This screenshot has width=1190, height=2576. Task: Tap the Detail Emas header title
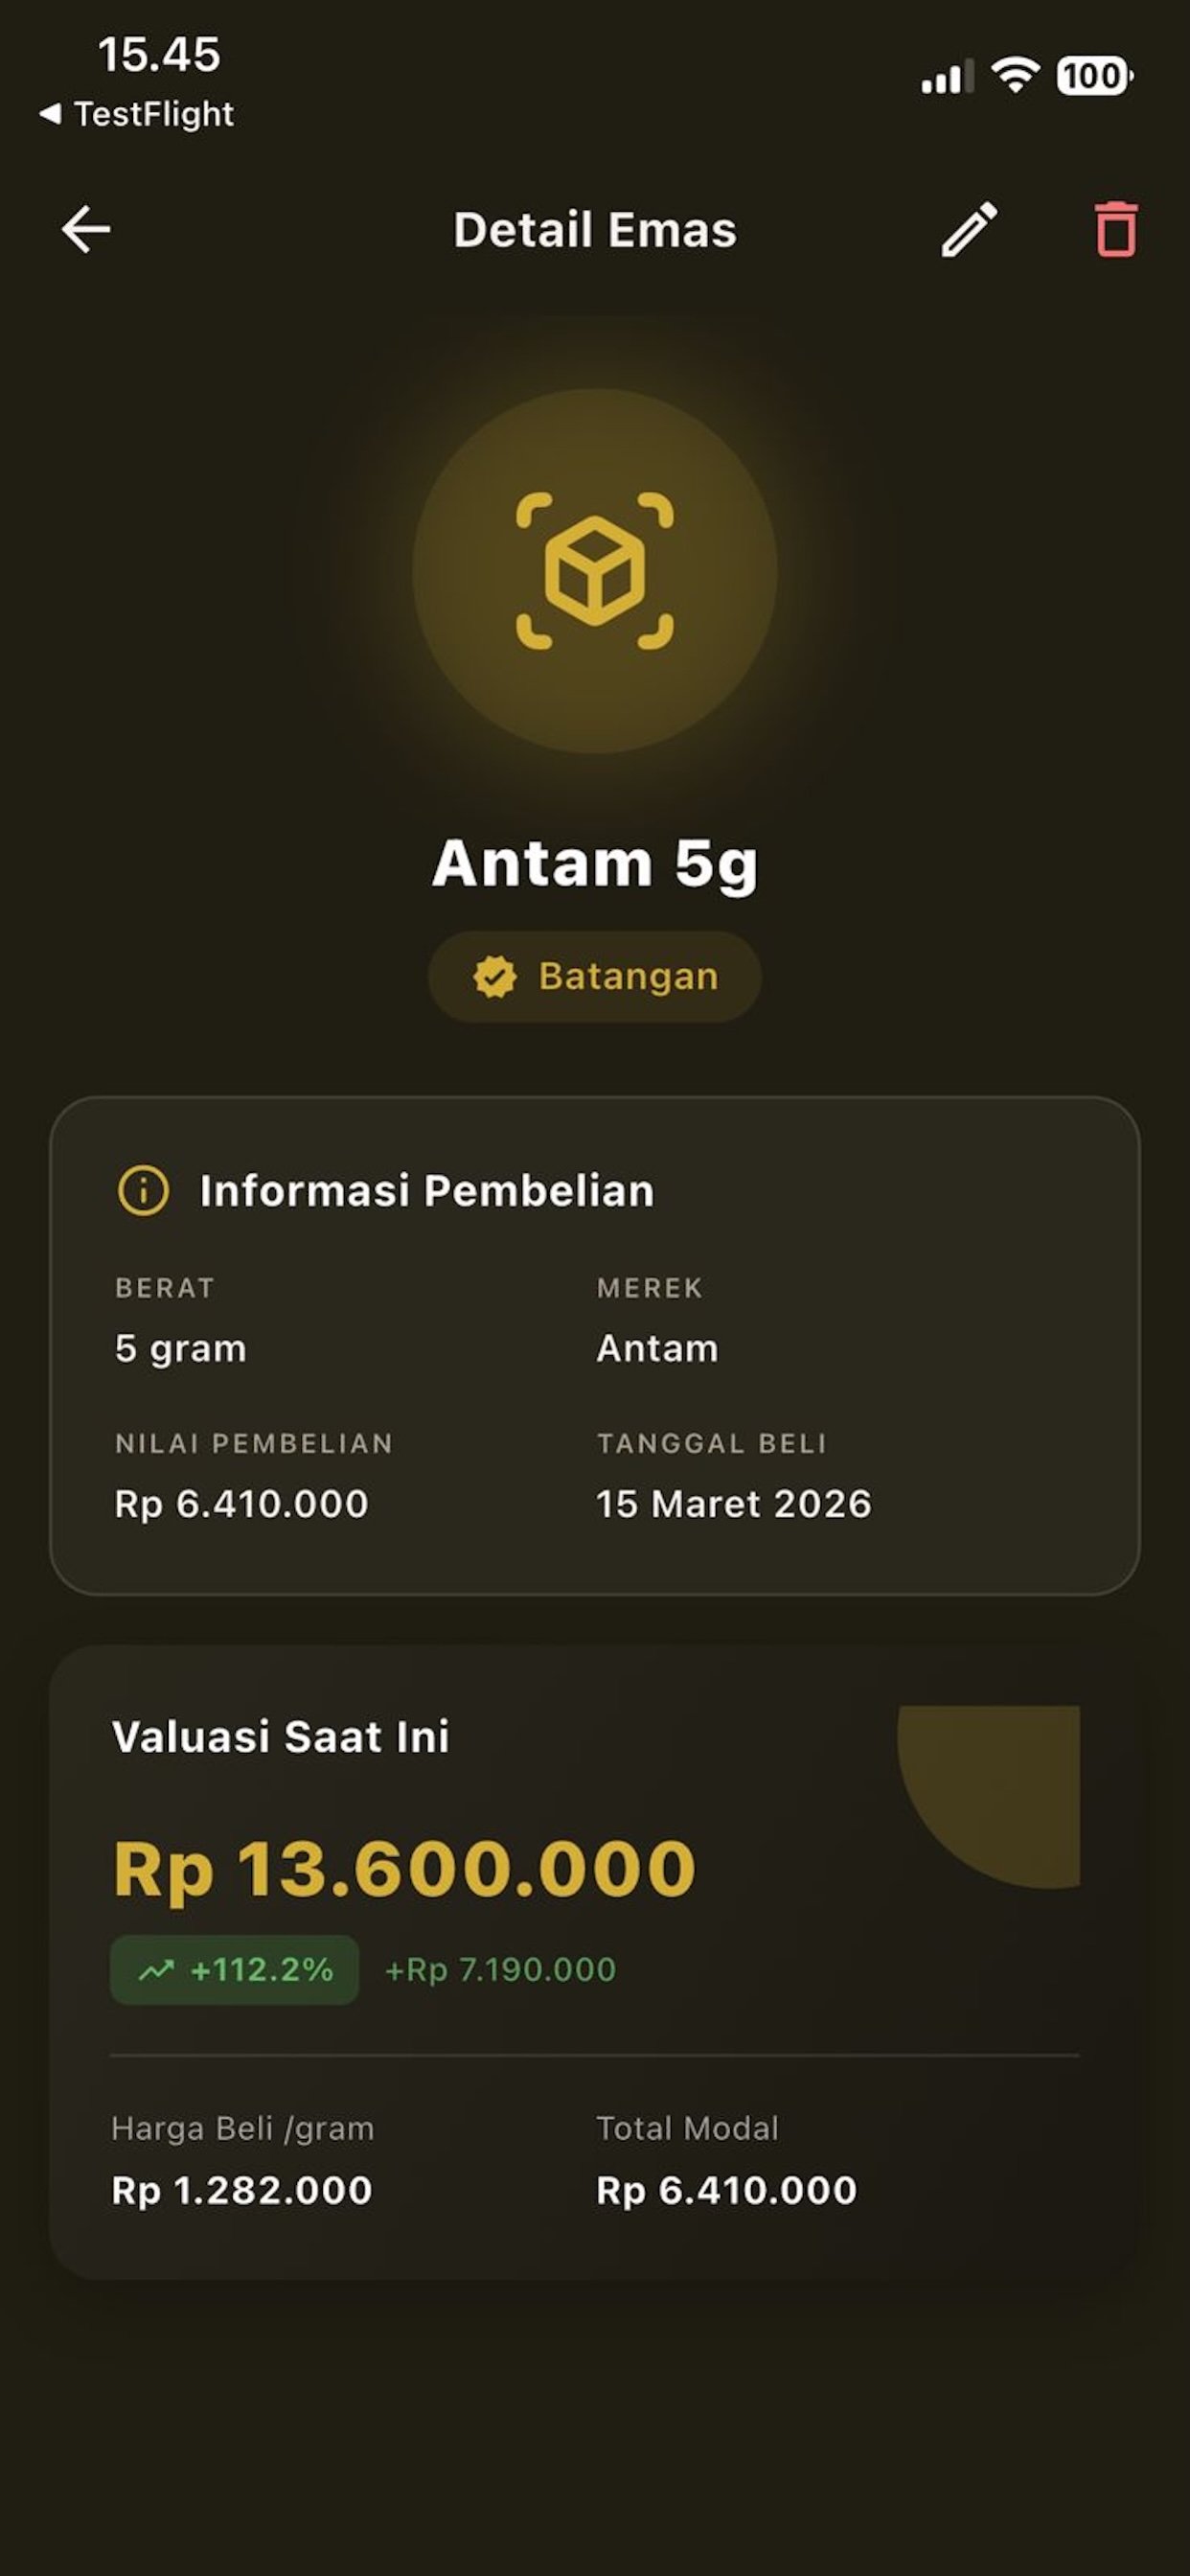(595, 230)
